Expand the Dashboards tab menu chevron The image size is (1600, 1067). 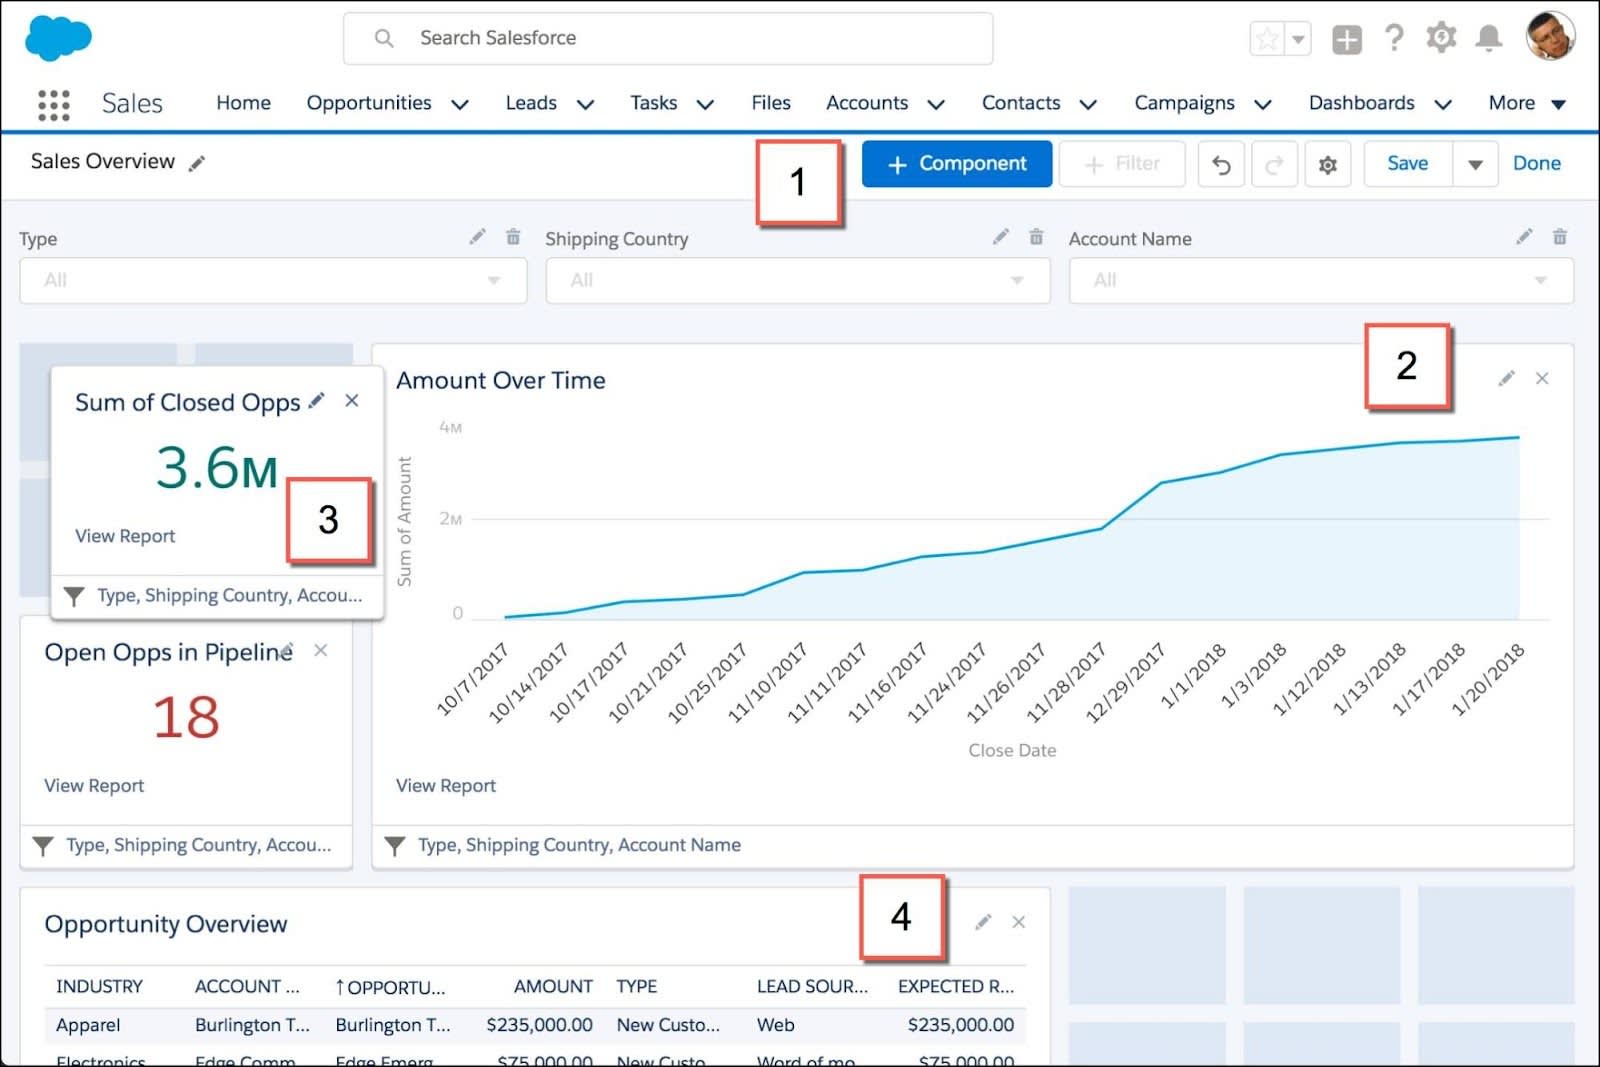(1443, 104)
